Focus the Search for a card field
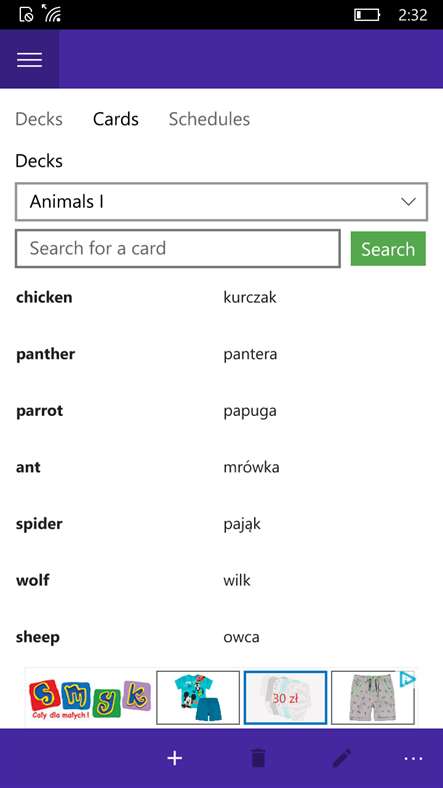 point(178,248)
